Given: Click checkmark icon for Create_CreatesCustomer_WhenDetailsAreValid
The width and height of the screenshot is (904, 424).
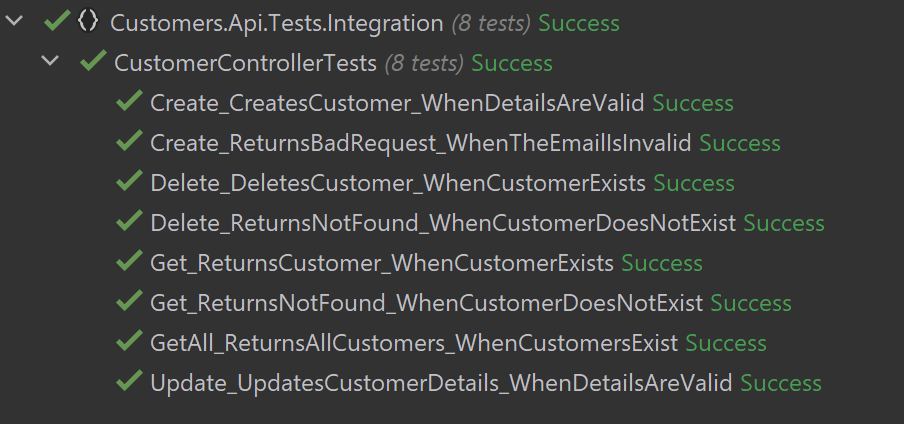Looking at the screenshot, I should (129, 103).
